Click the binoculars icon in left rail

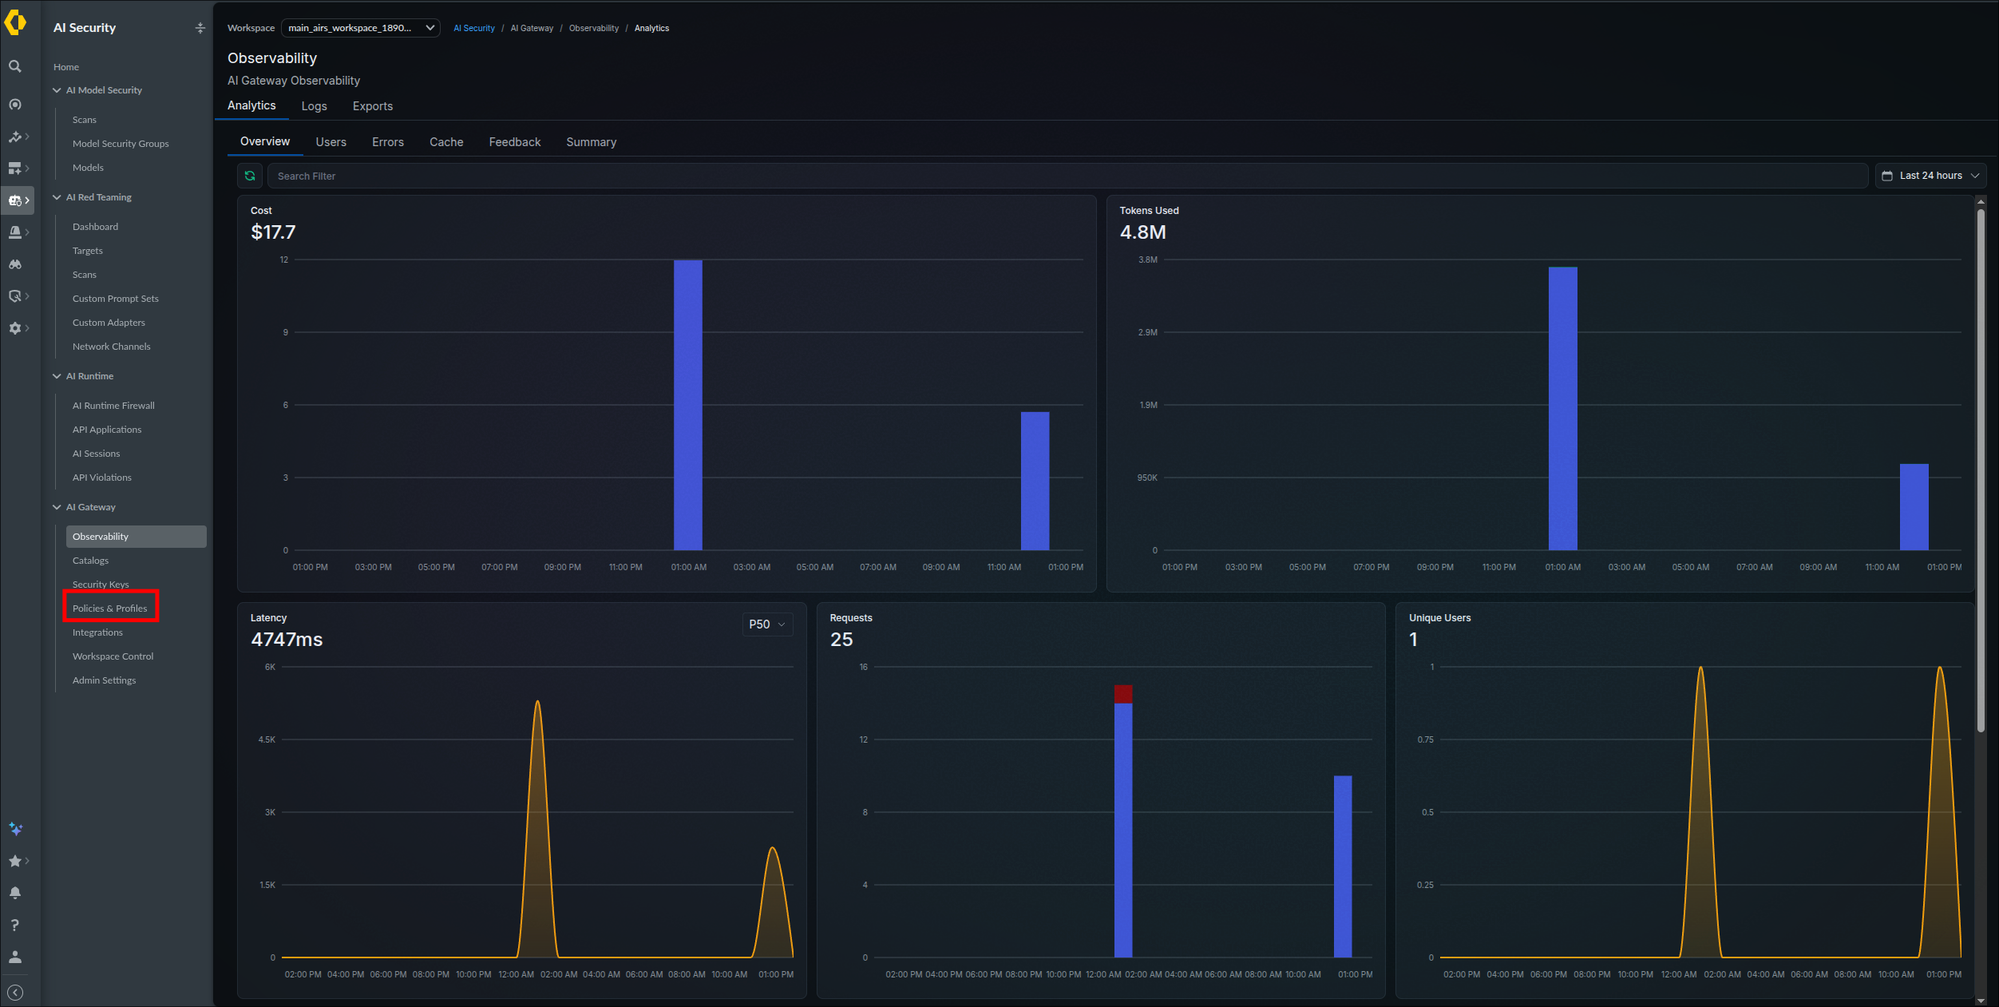15,264
